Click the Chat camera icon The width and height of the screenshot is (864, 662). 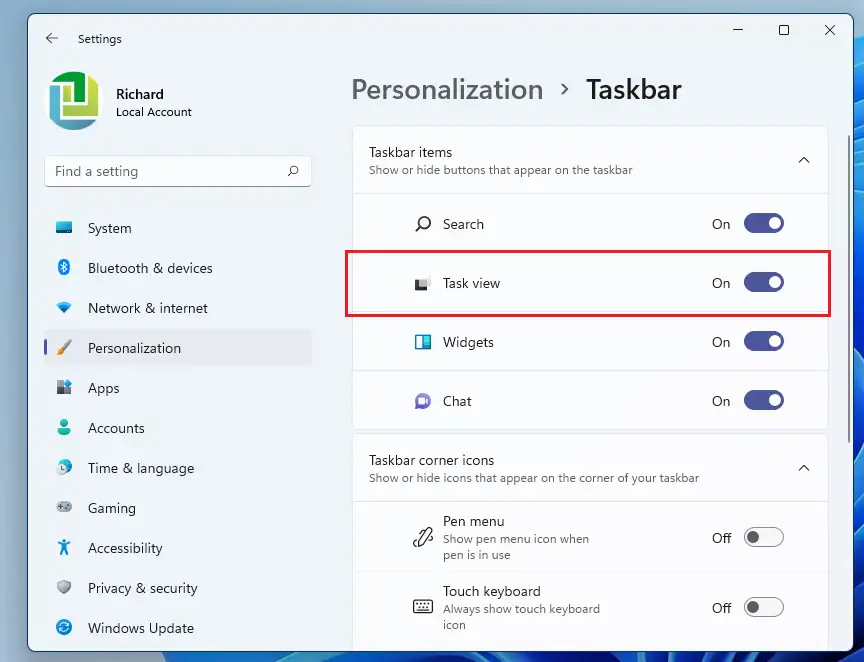[x=423, y=401]
